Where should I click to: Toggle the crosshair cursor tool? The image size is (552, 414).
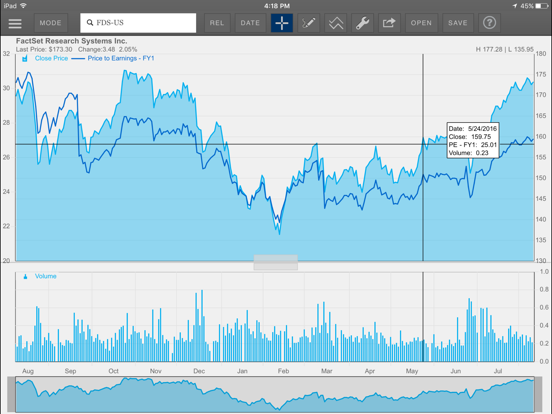(x=282, y=23)
